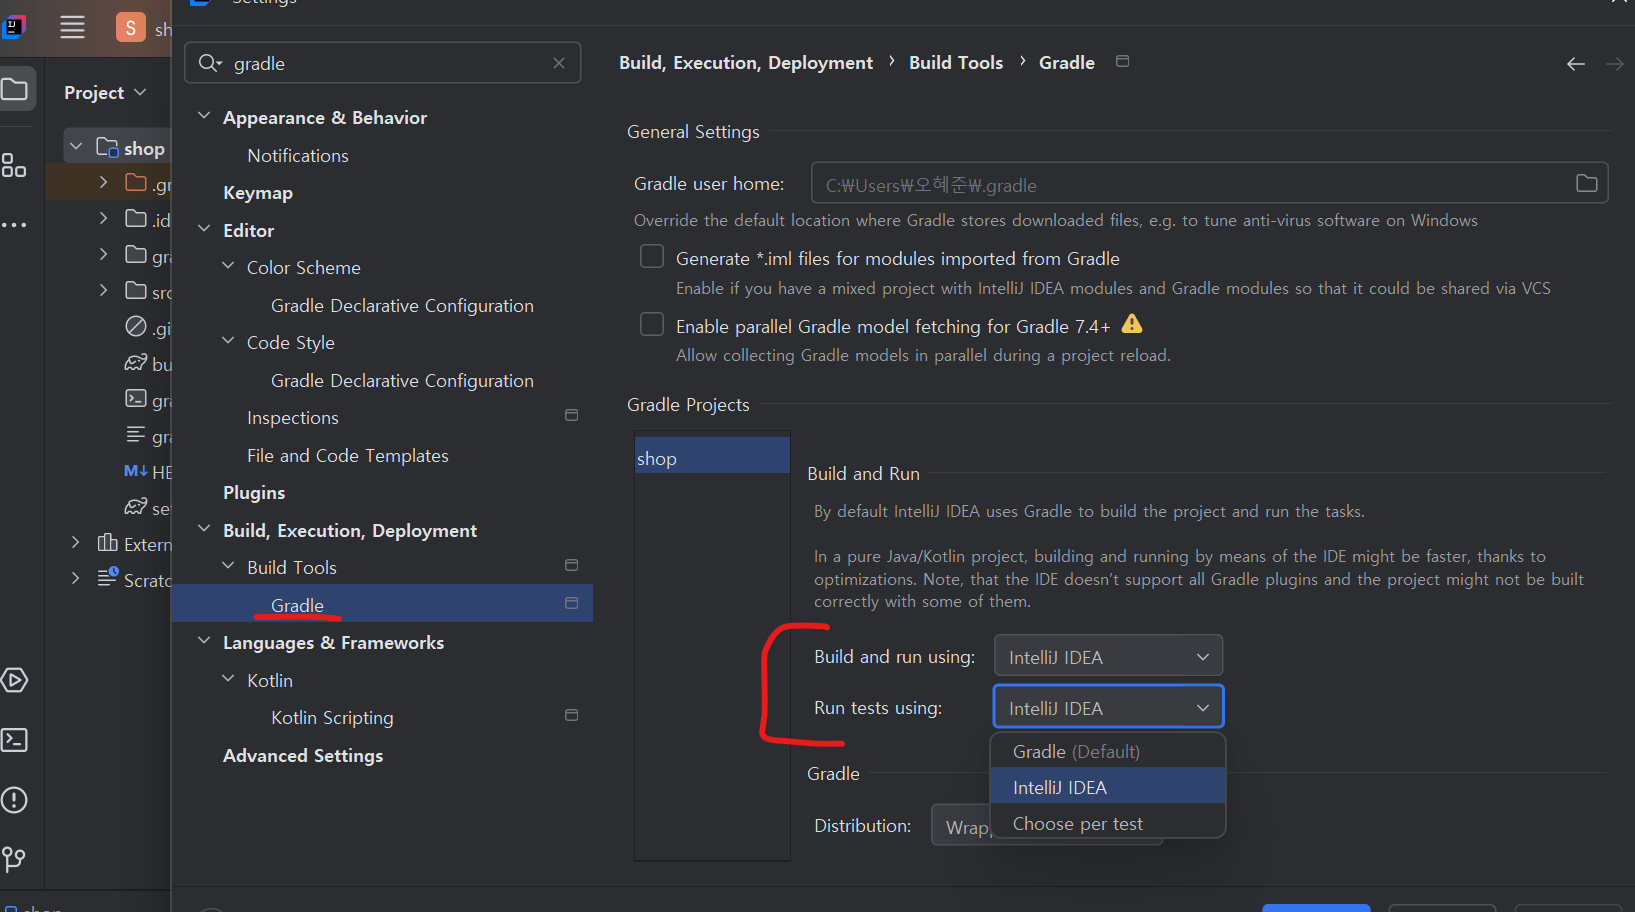Click project-level icon on Build Tools row
This screenshot has width=1635, height=912.
coord(572,565)
